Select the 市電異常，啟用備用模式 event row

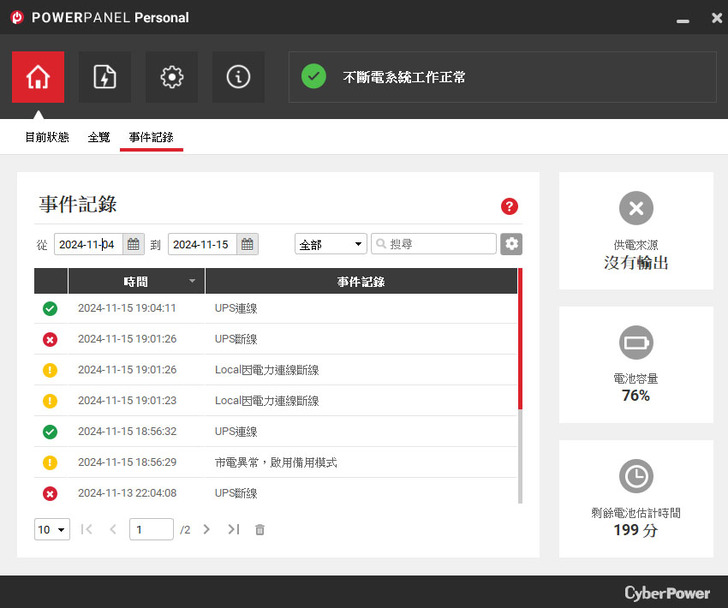[276, 462]
